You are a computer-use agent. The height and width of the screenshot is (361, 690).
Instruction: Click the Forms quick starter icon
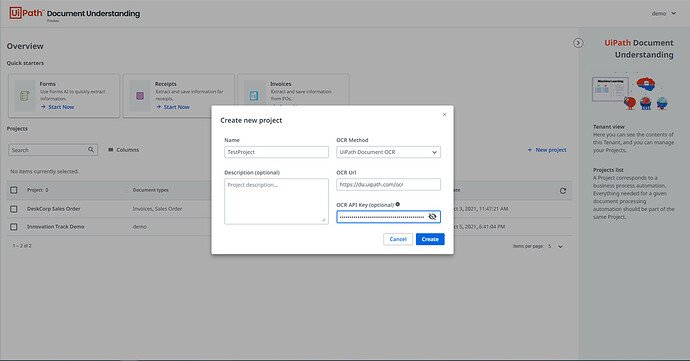tap(25, 96)
